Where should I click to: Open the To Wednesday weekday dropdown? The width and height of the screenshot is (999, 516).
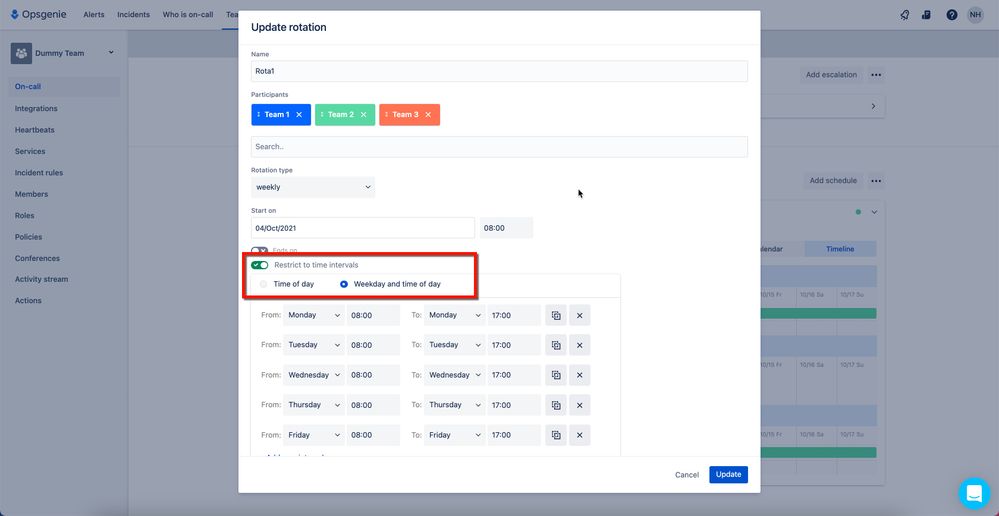[x=455, y=375]
